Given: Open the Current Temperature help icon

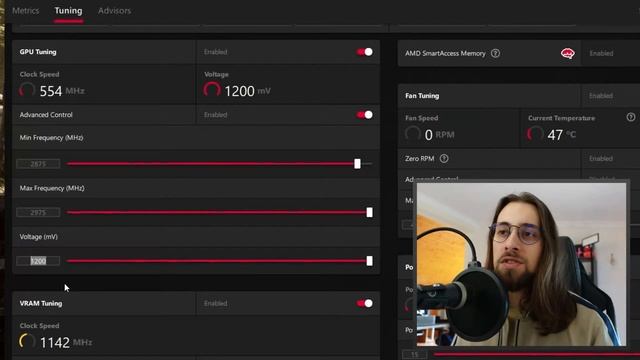Looking at the screenshot, I should 631,118.
